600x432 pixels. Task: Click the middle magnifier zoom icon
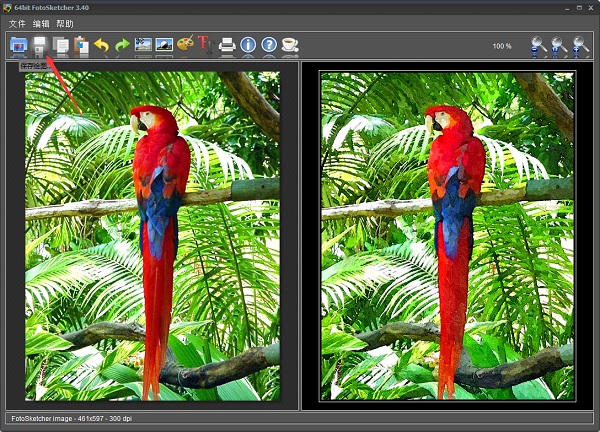point(560,46)
